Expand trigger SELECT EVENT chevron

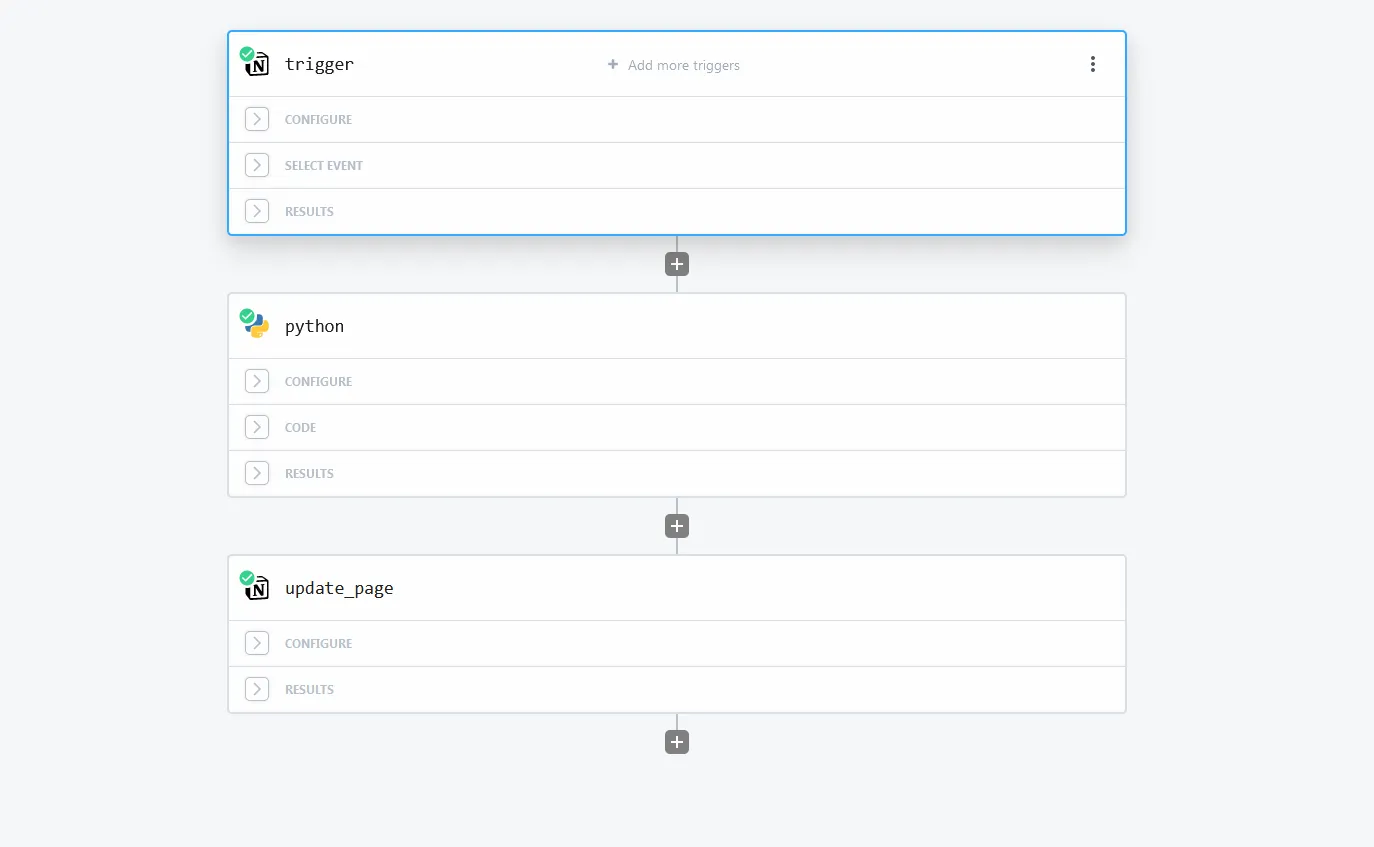tap(257, 165)
